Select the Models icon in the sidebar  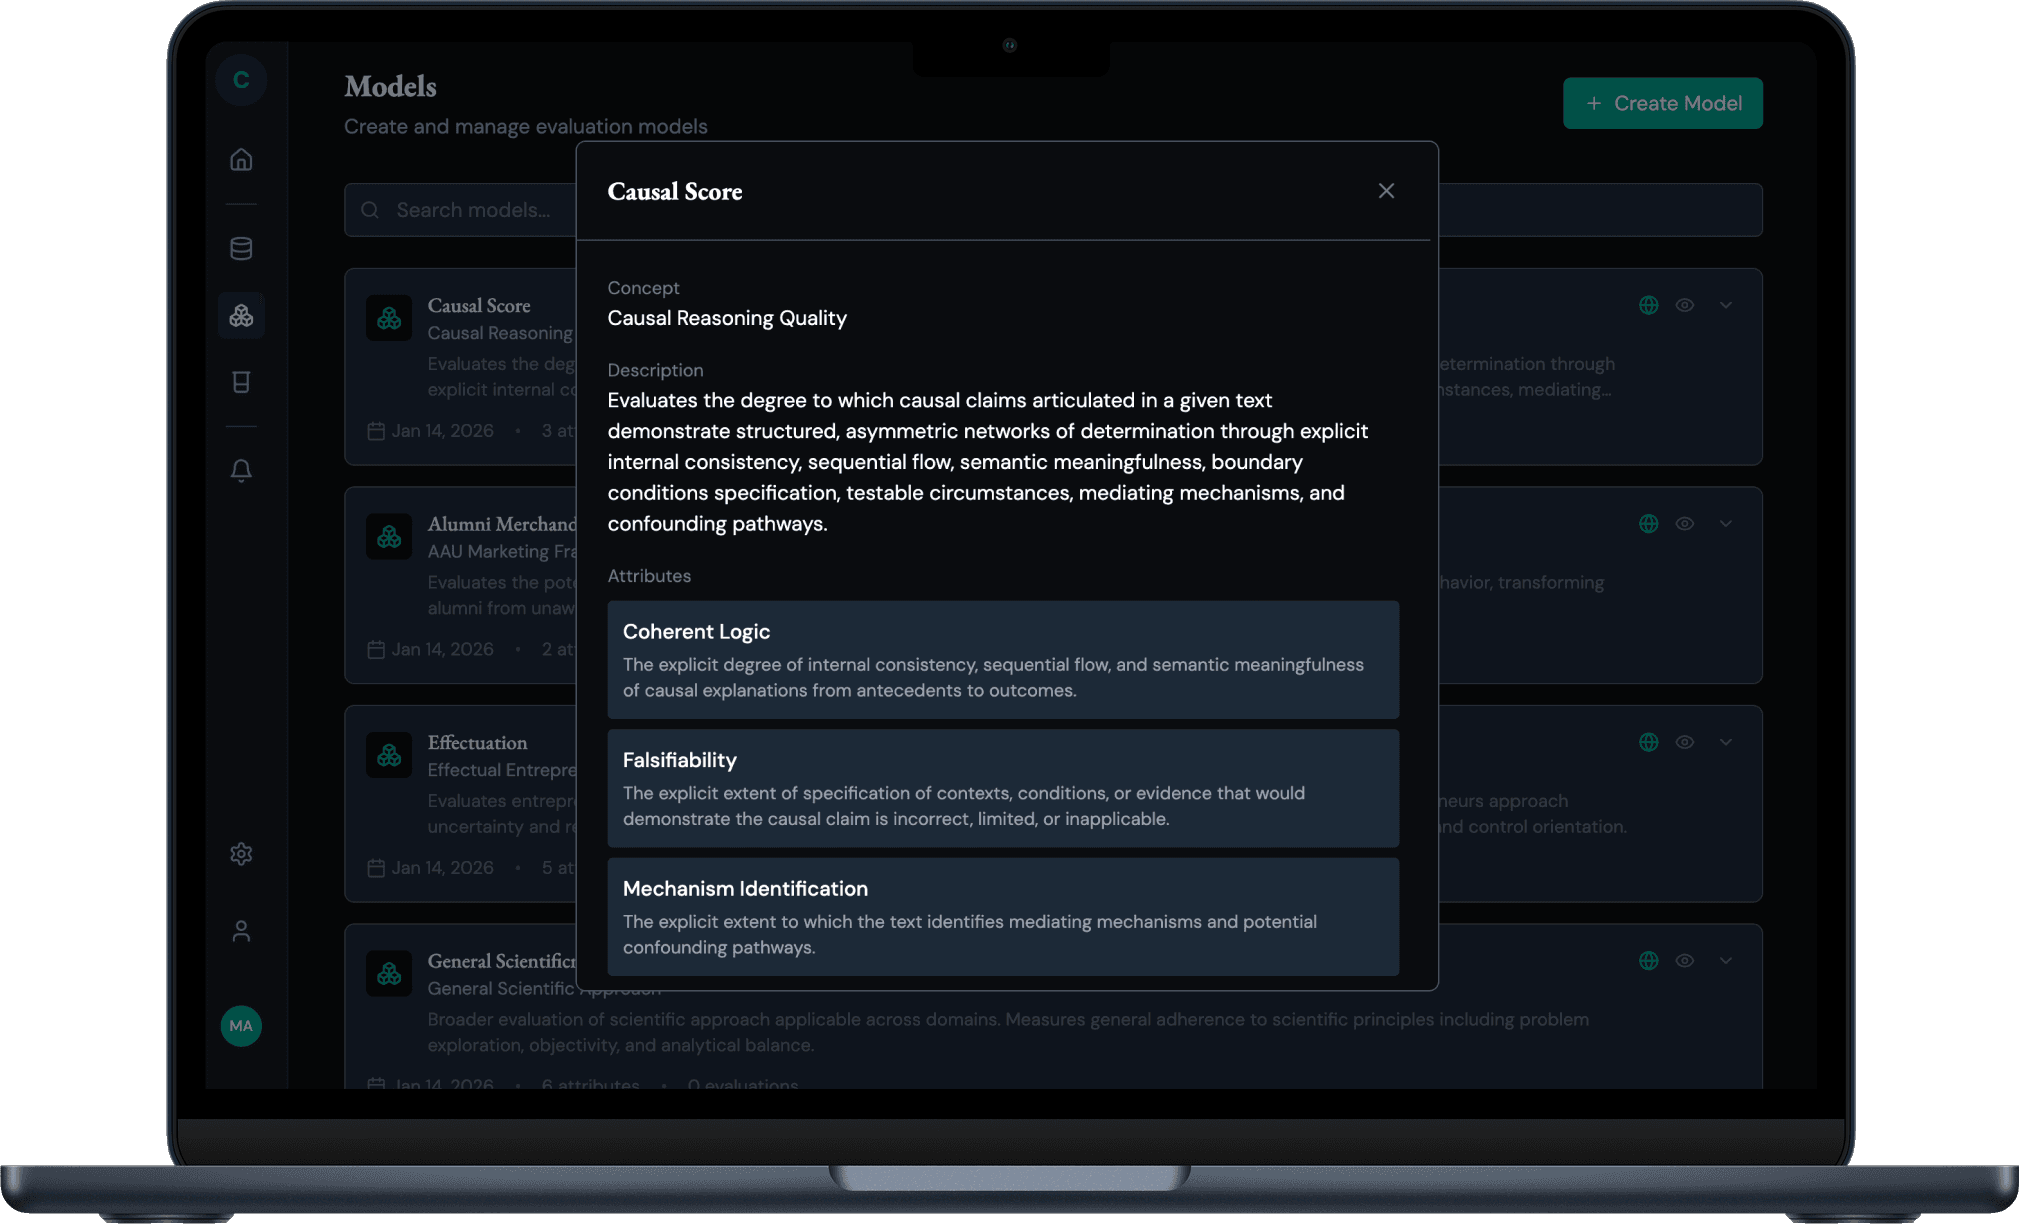[x=241, y=316]
